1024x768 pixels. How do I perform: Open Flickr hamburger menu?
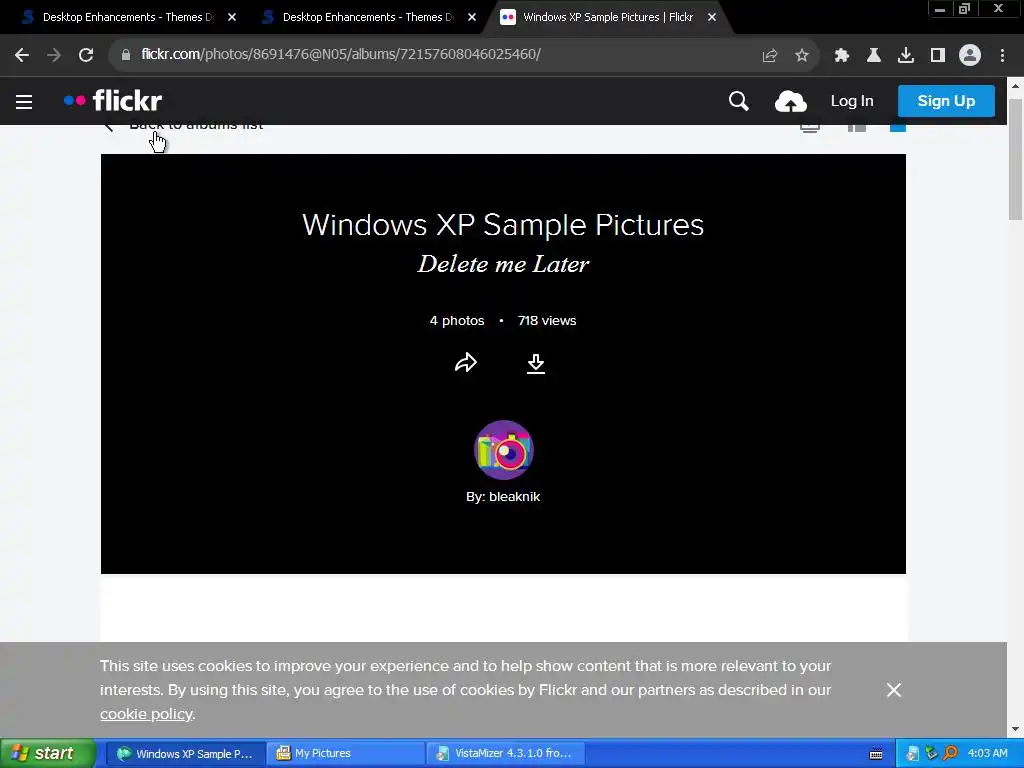(x=24, y=102)
